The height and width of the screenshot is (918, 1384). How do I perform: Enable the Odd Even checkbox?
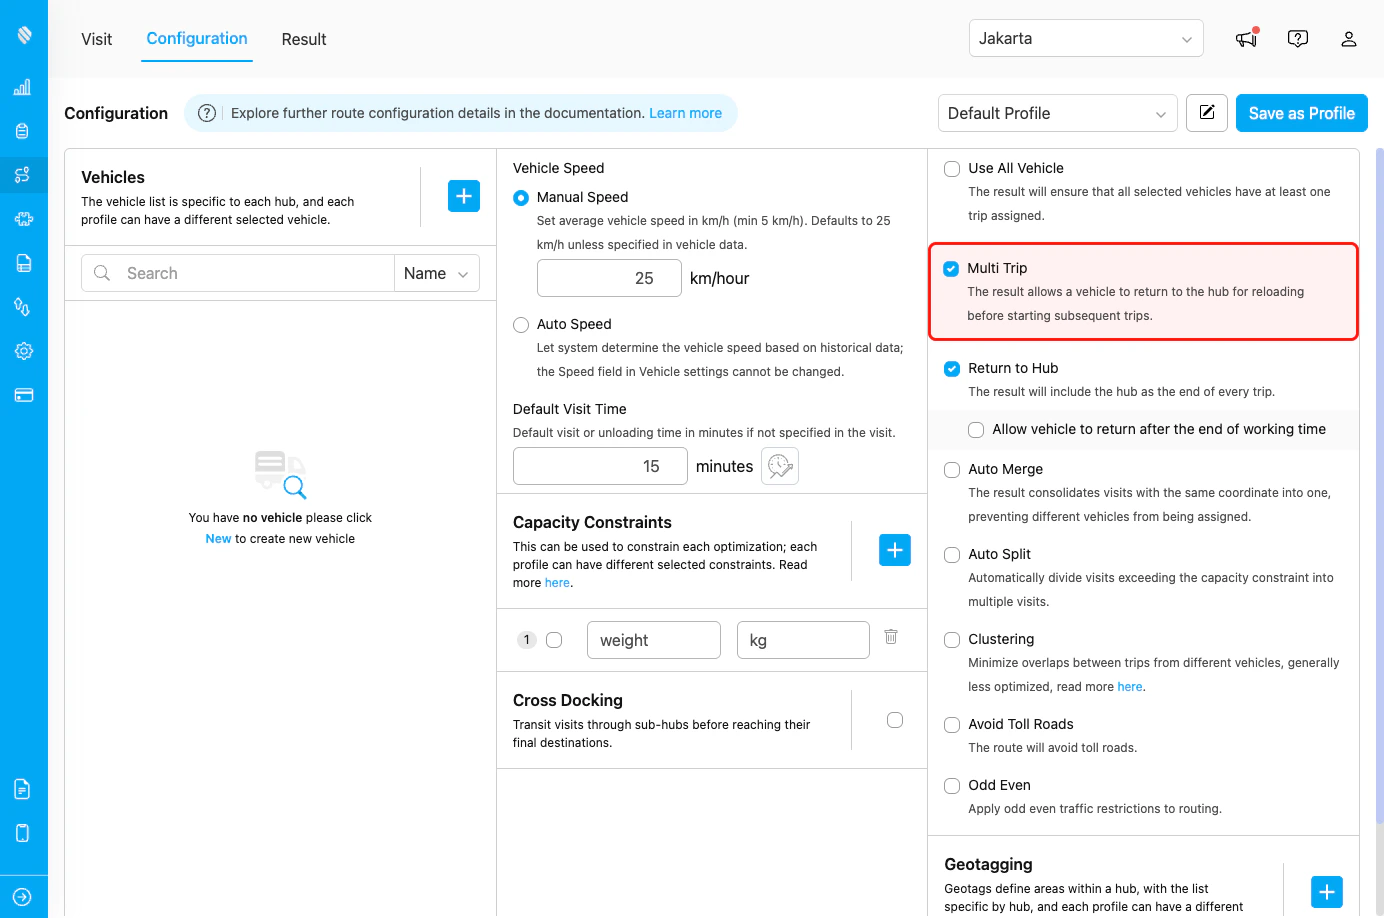pyautogui.click(x=952, y=786)
